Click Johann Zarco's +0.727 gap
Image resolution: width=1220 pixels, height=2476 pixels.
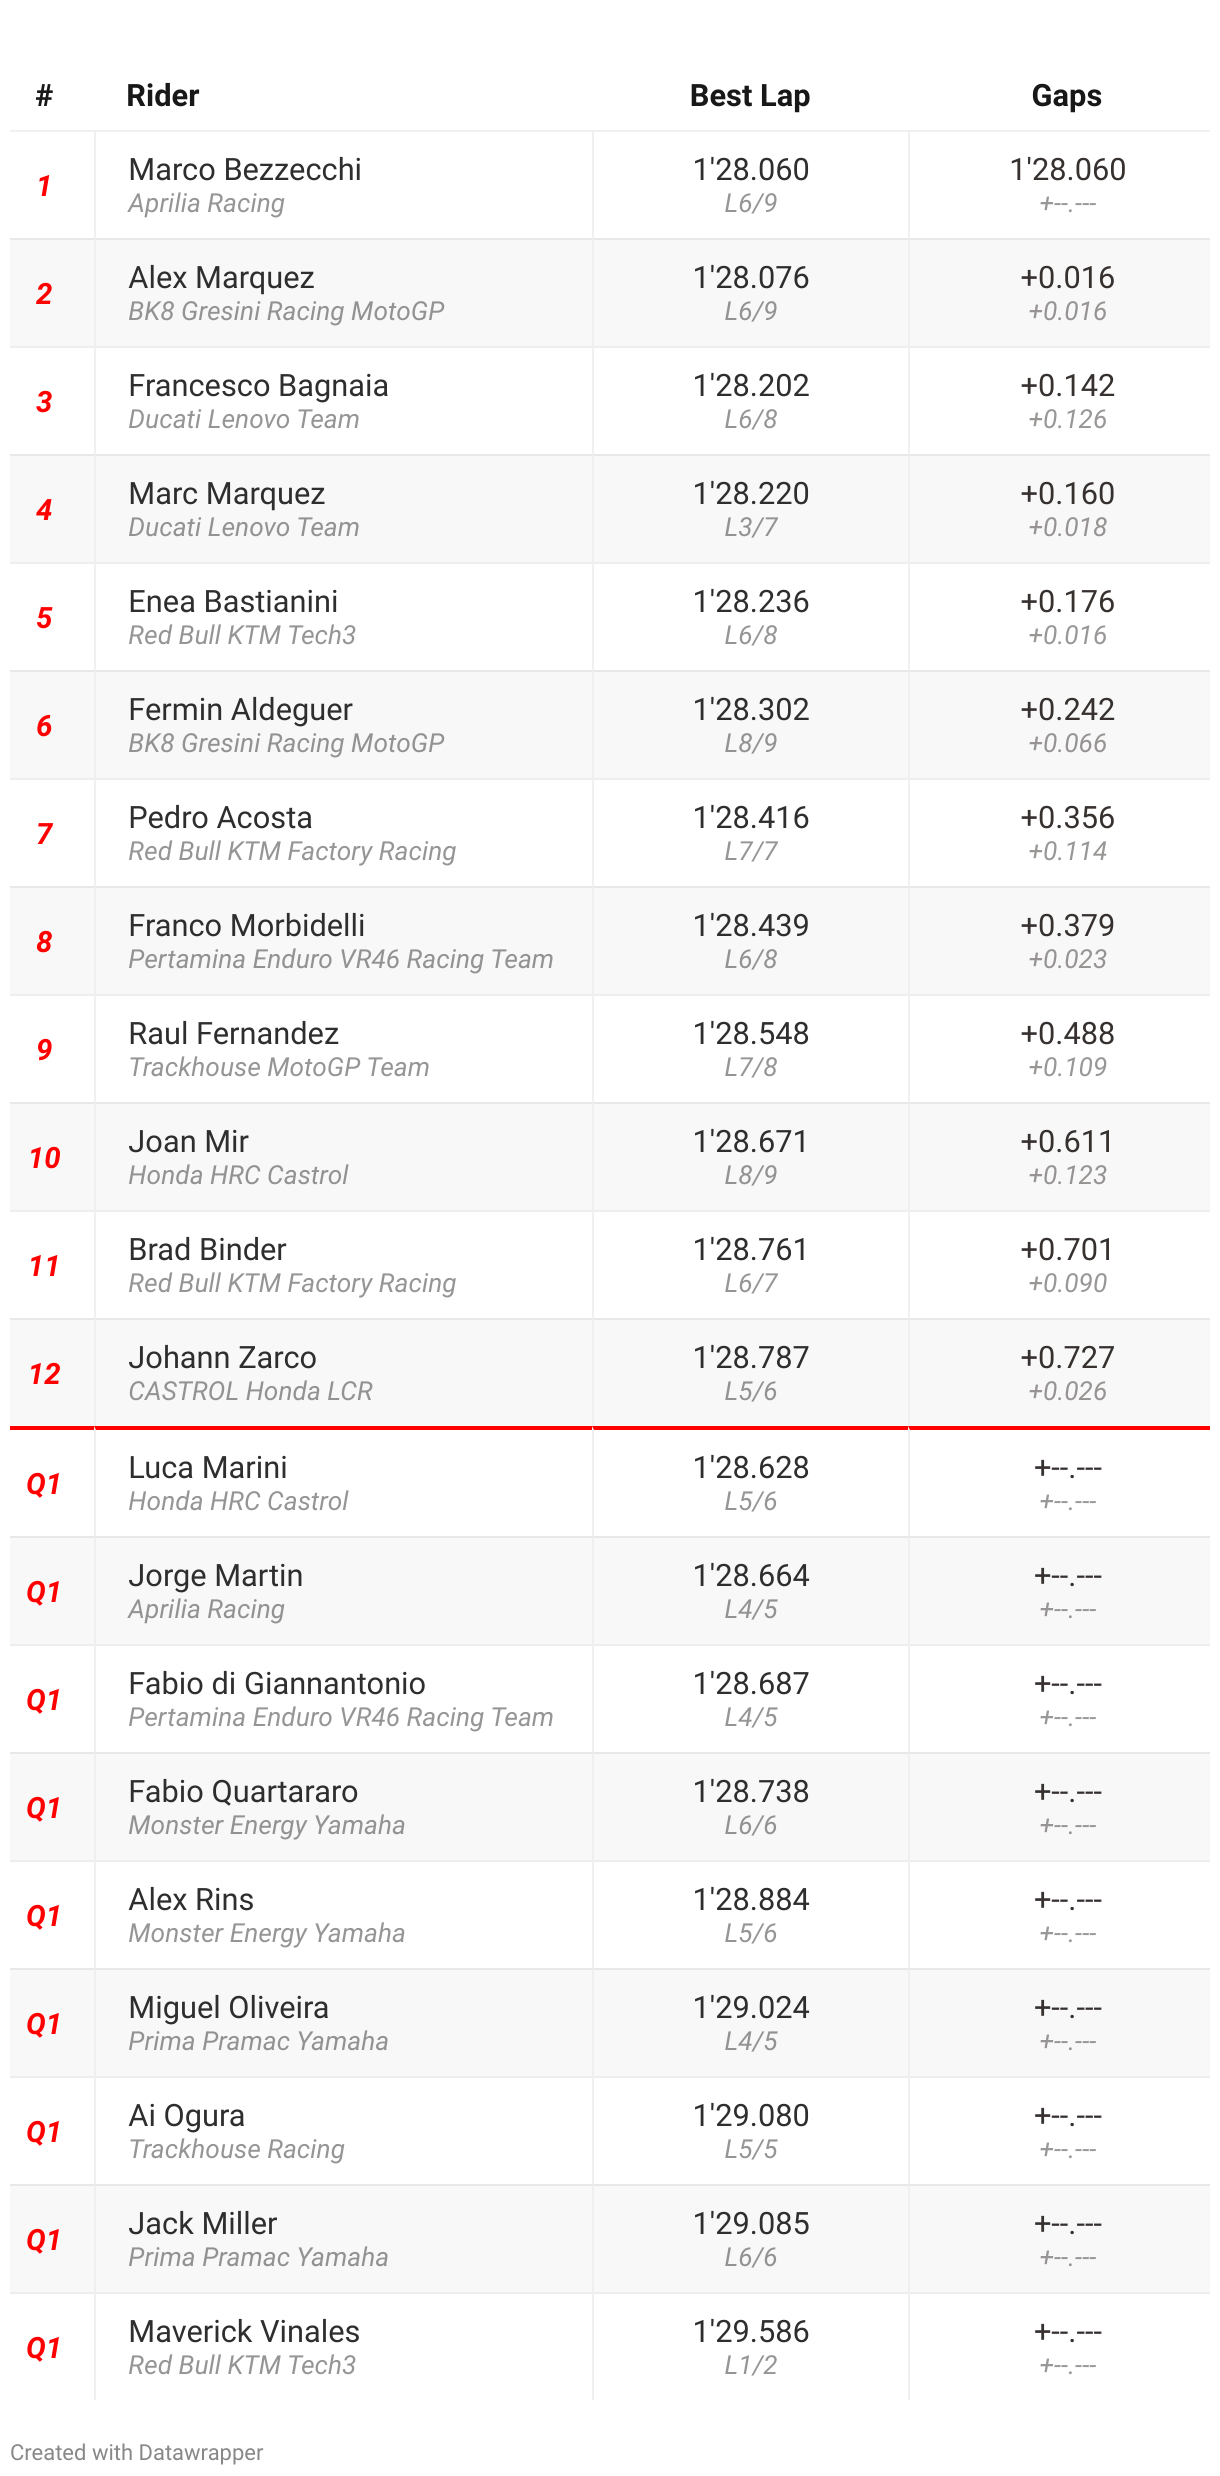(1067, 1358)
